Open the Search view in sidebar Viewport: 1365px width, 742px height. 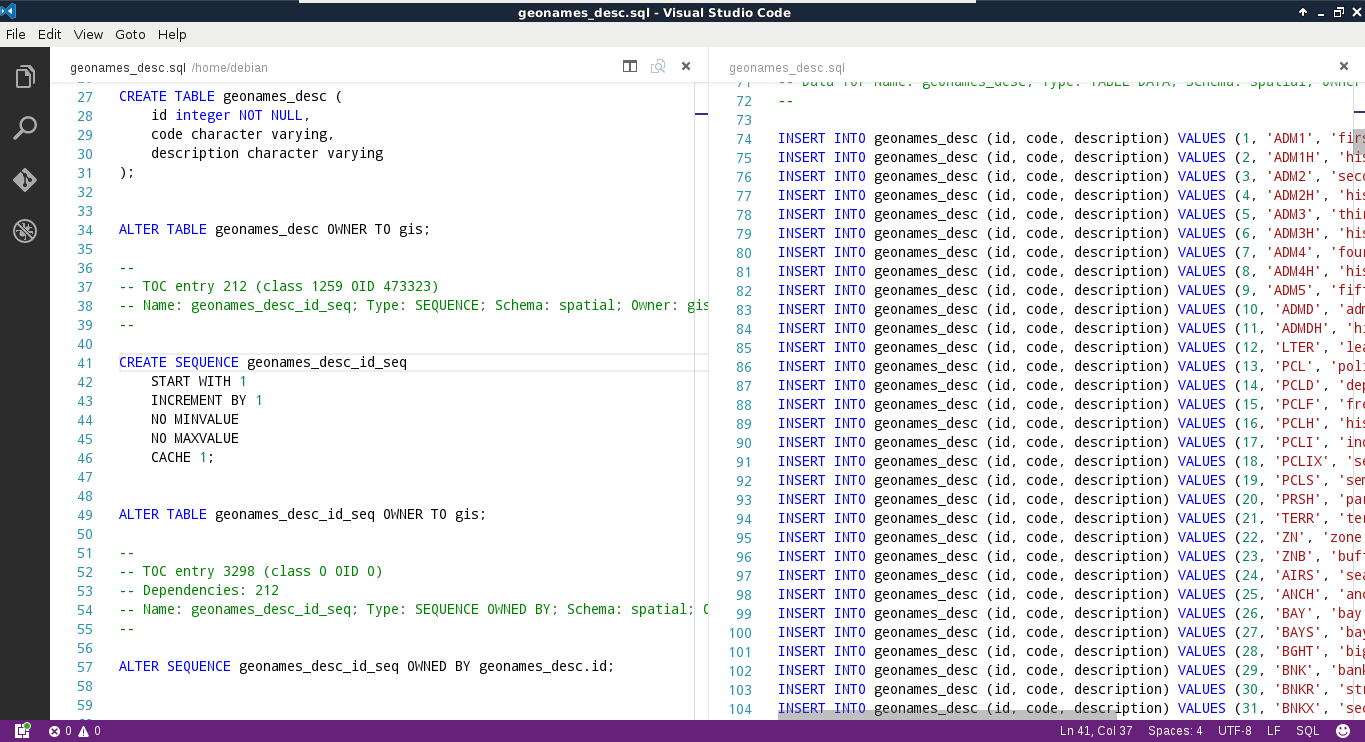[x=25, y=128]
